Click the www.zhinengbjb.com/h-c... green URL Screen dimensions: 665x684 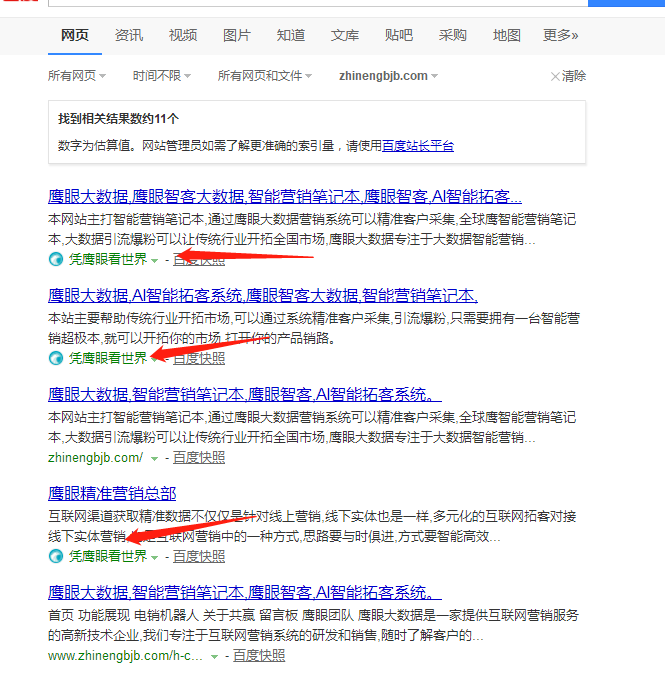pyautogui.click(x=125, y=656)
